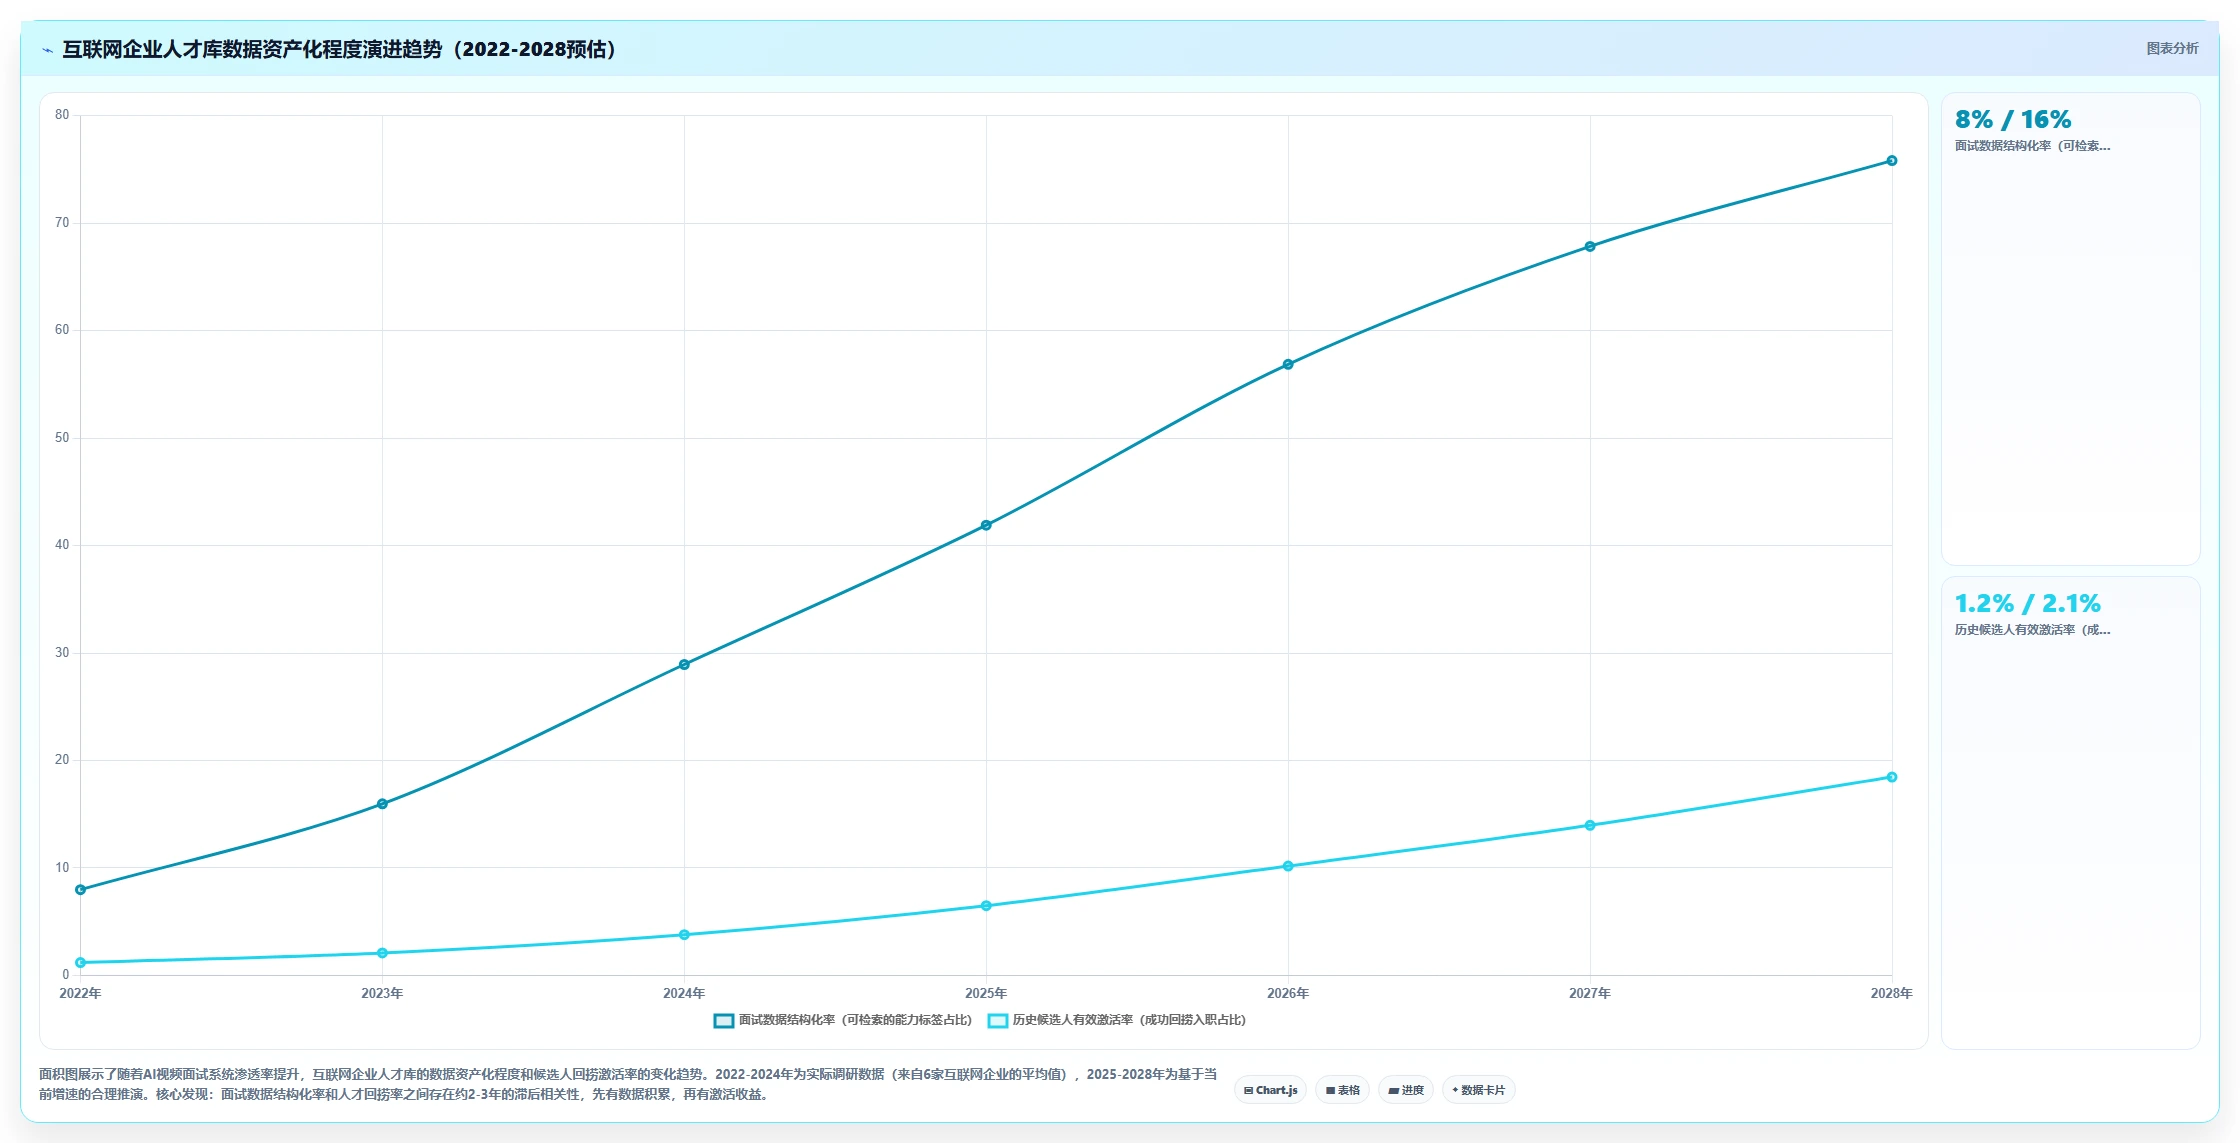Click the 数据卡片 tag pill
Screen dimensions: 2240x1143
pyautogui.click(x=1478, y=1090)
